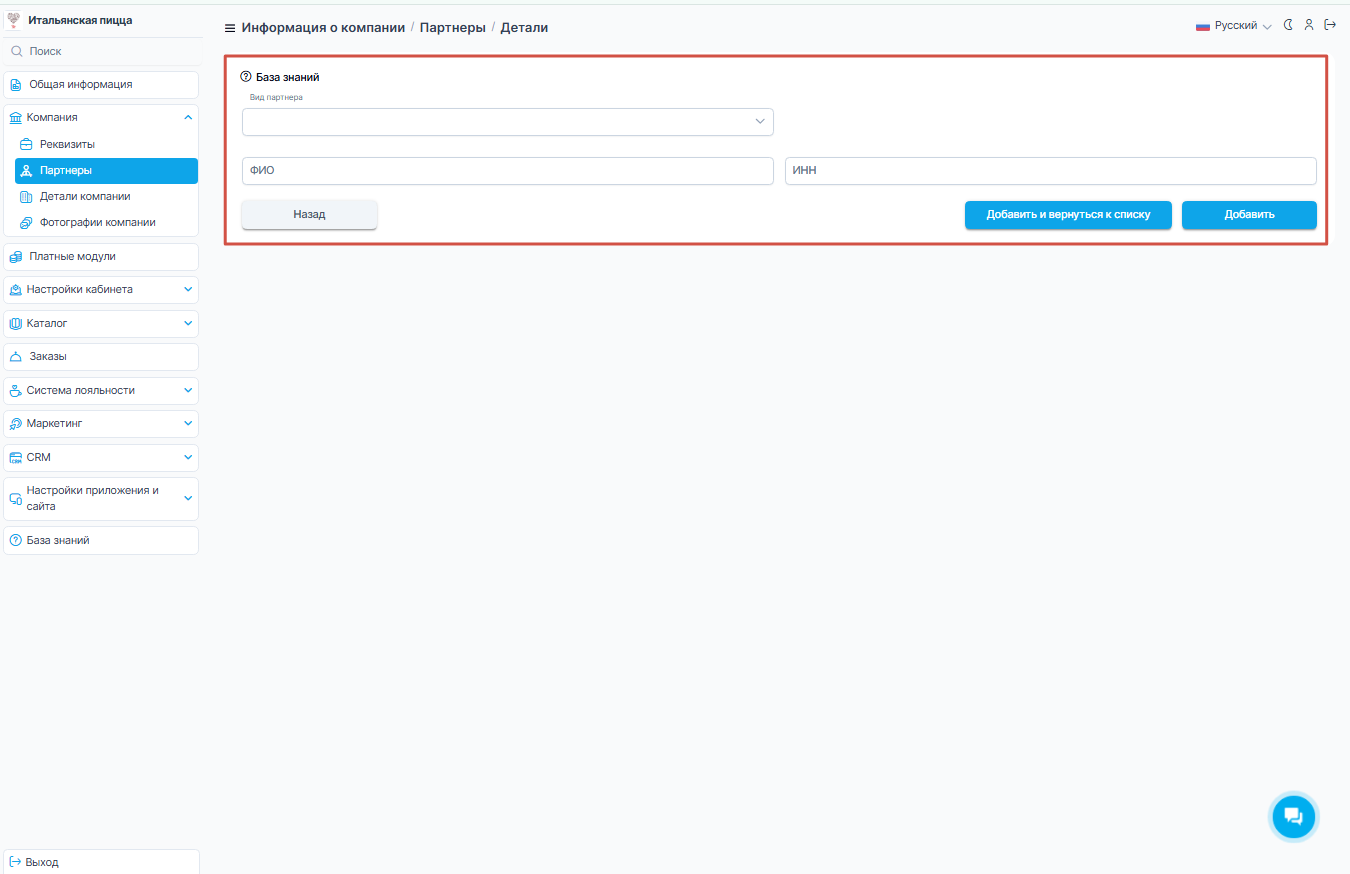Screen dimensions: 1350x874
Task: Select Детали компании submenu item
Action: pyautogui.click(x=106, y=197)
